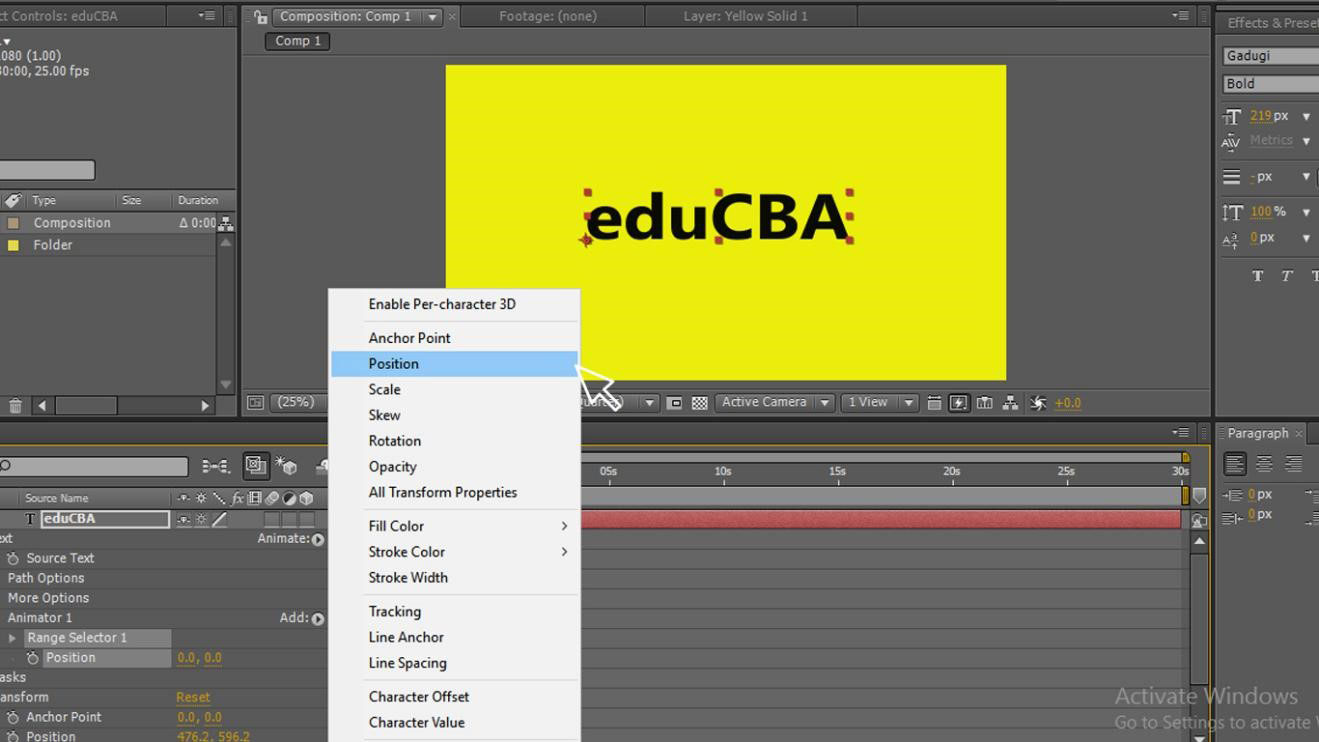Open the timeline panel options menu icon
The height and width of the screenshot is (742, 1319).
pos(1181,433)
